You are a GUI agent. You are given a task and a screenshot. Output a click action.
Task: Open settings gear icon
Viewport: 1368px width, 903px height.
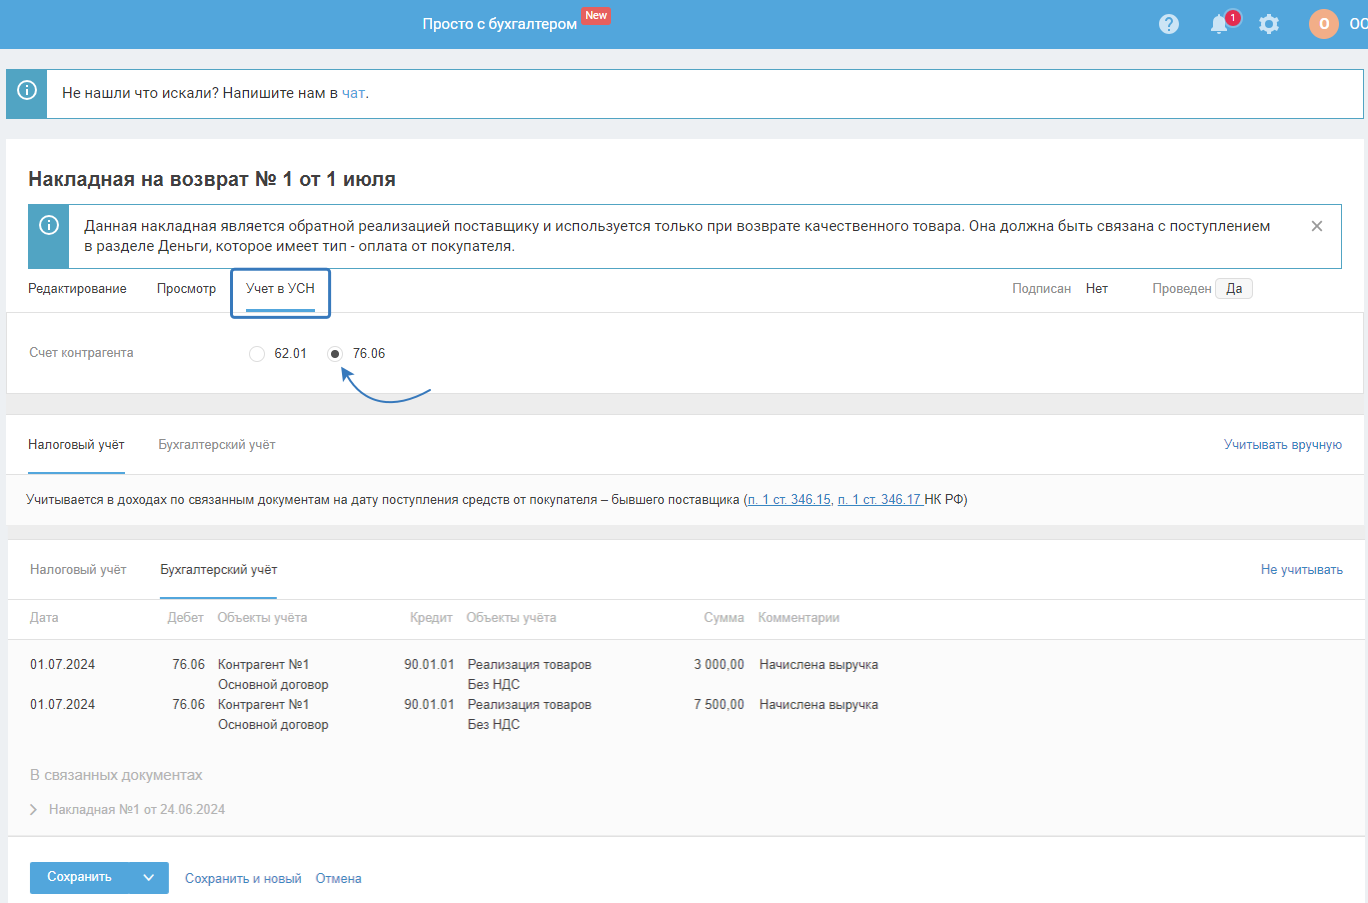tap(1269, 24)
